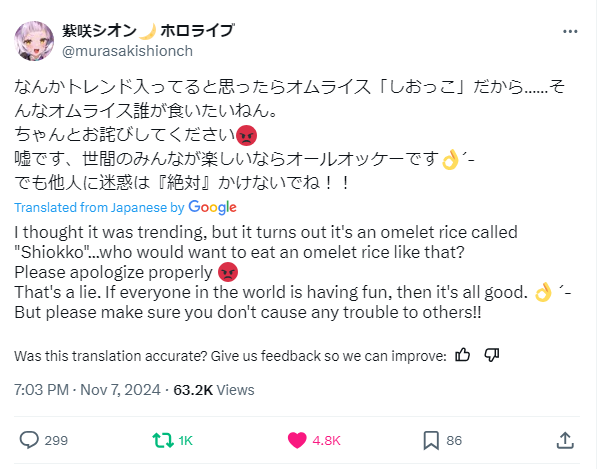Open the three-dot more options menu
602x469 pixels.
(569, 30)
